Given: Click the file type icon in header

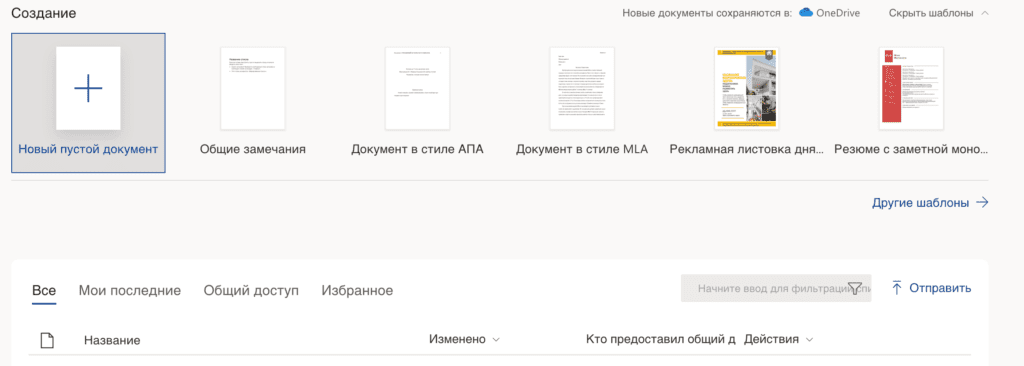Looking at the screenshot, I should tap(47, 340).
